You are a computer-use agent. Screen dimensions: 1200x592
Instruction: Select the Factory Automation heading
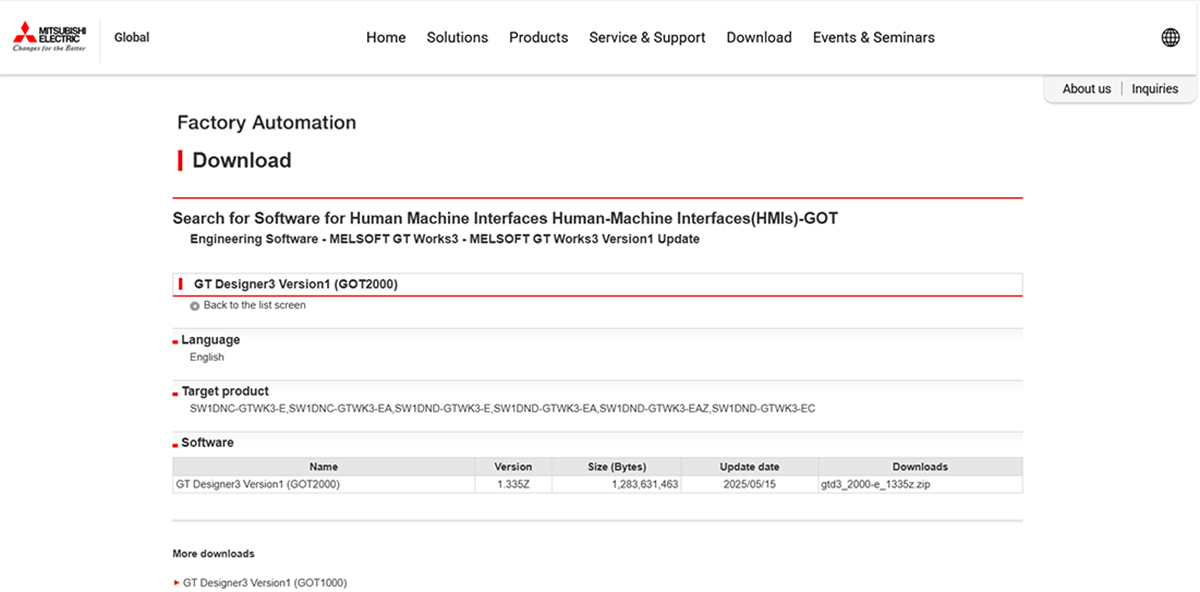[267, 123]
